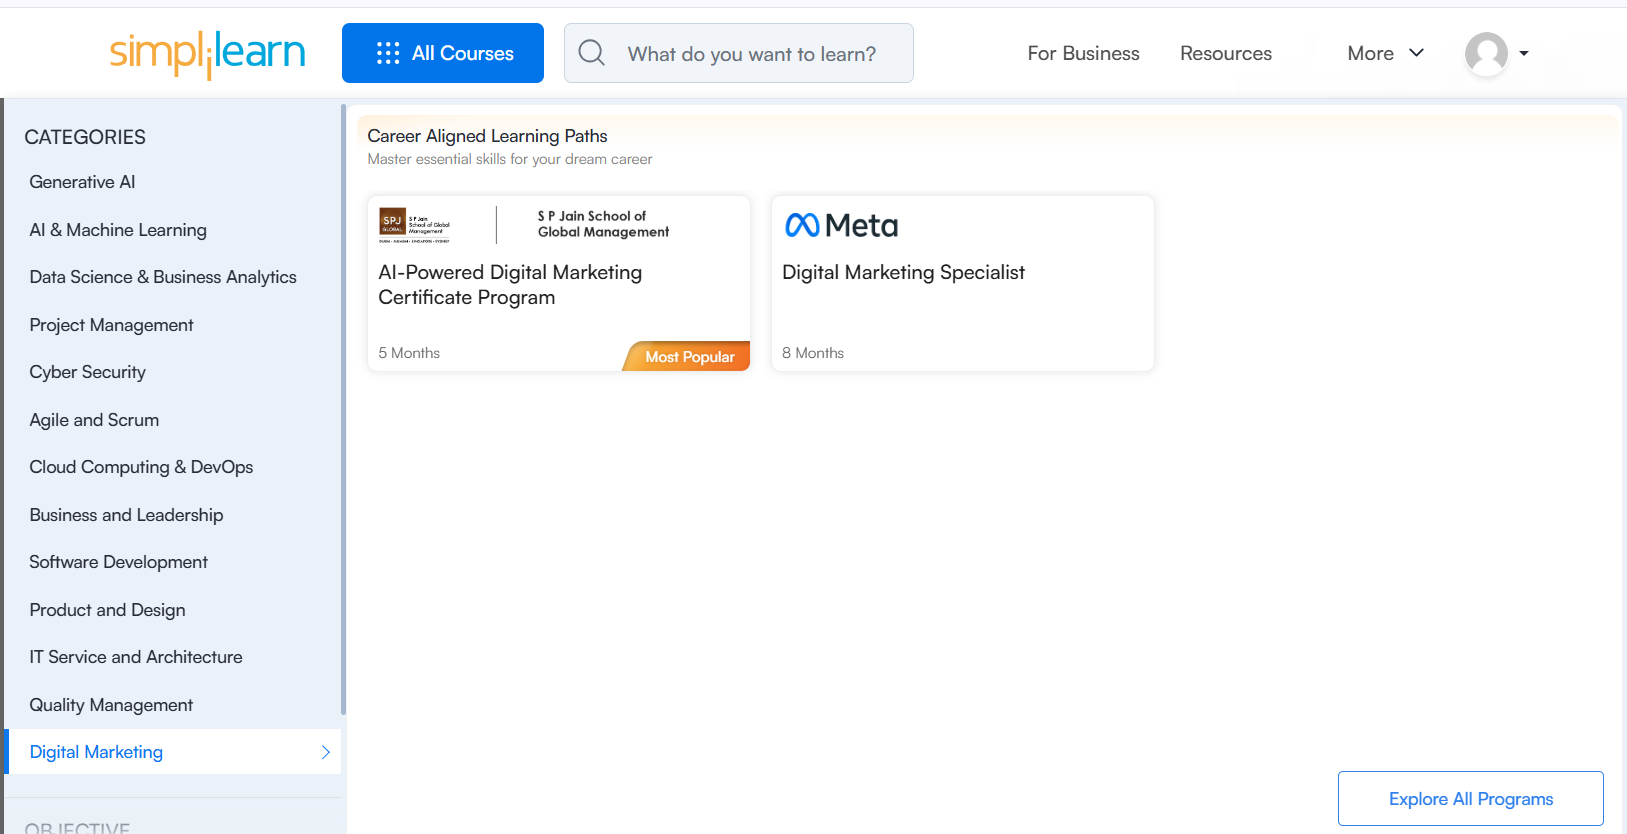Select AI & Machine Learning category
Image resolution: width=1627 pixels, height=834 pixels.
[118, 230]
